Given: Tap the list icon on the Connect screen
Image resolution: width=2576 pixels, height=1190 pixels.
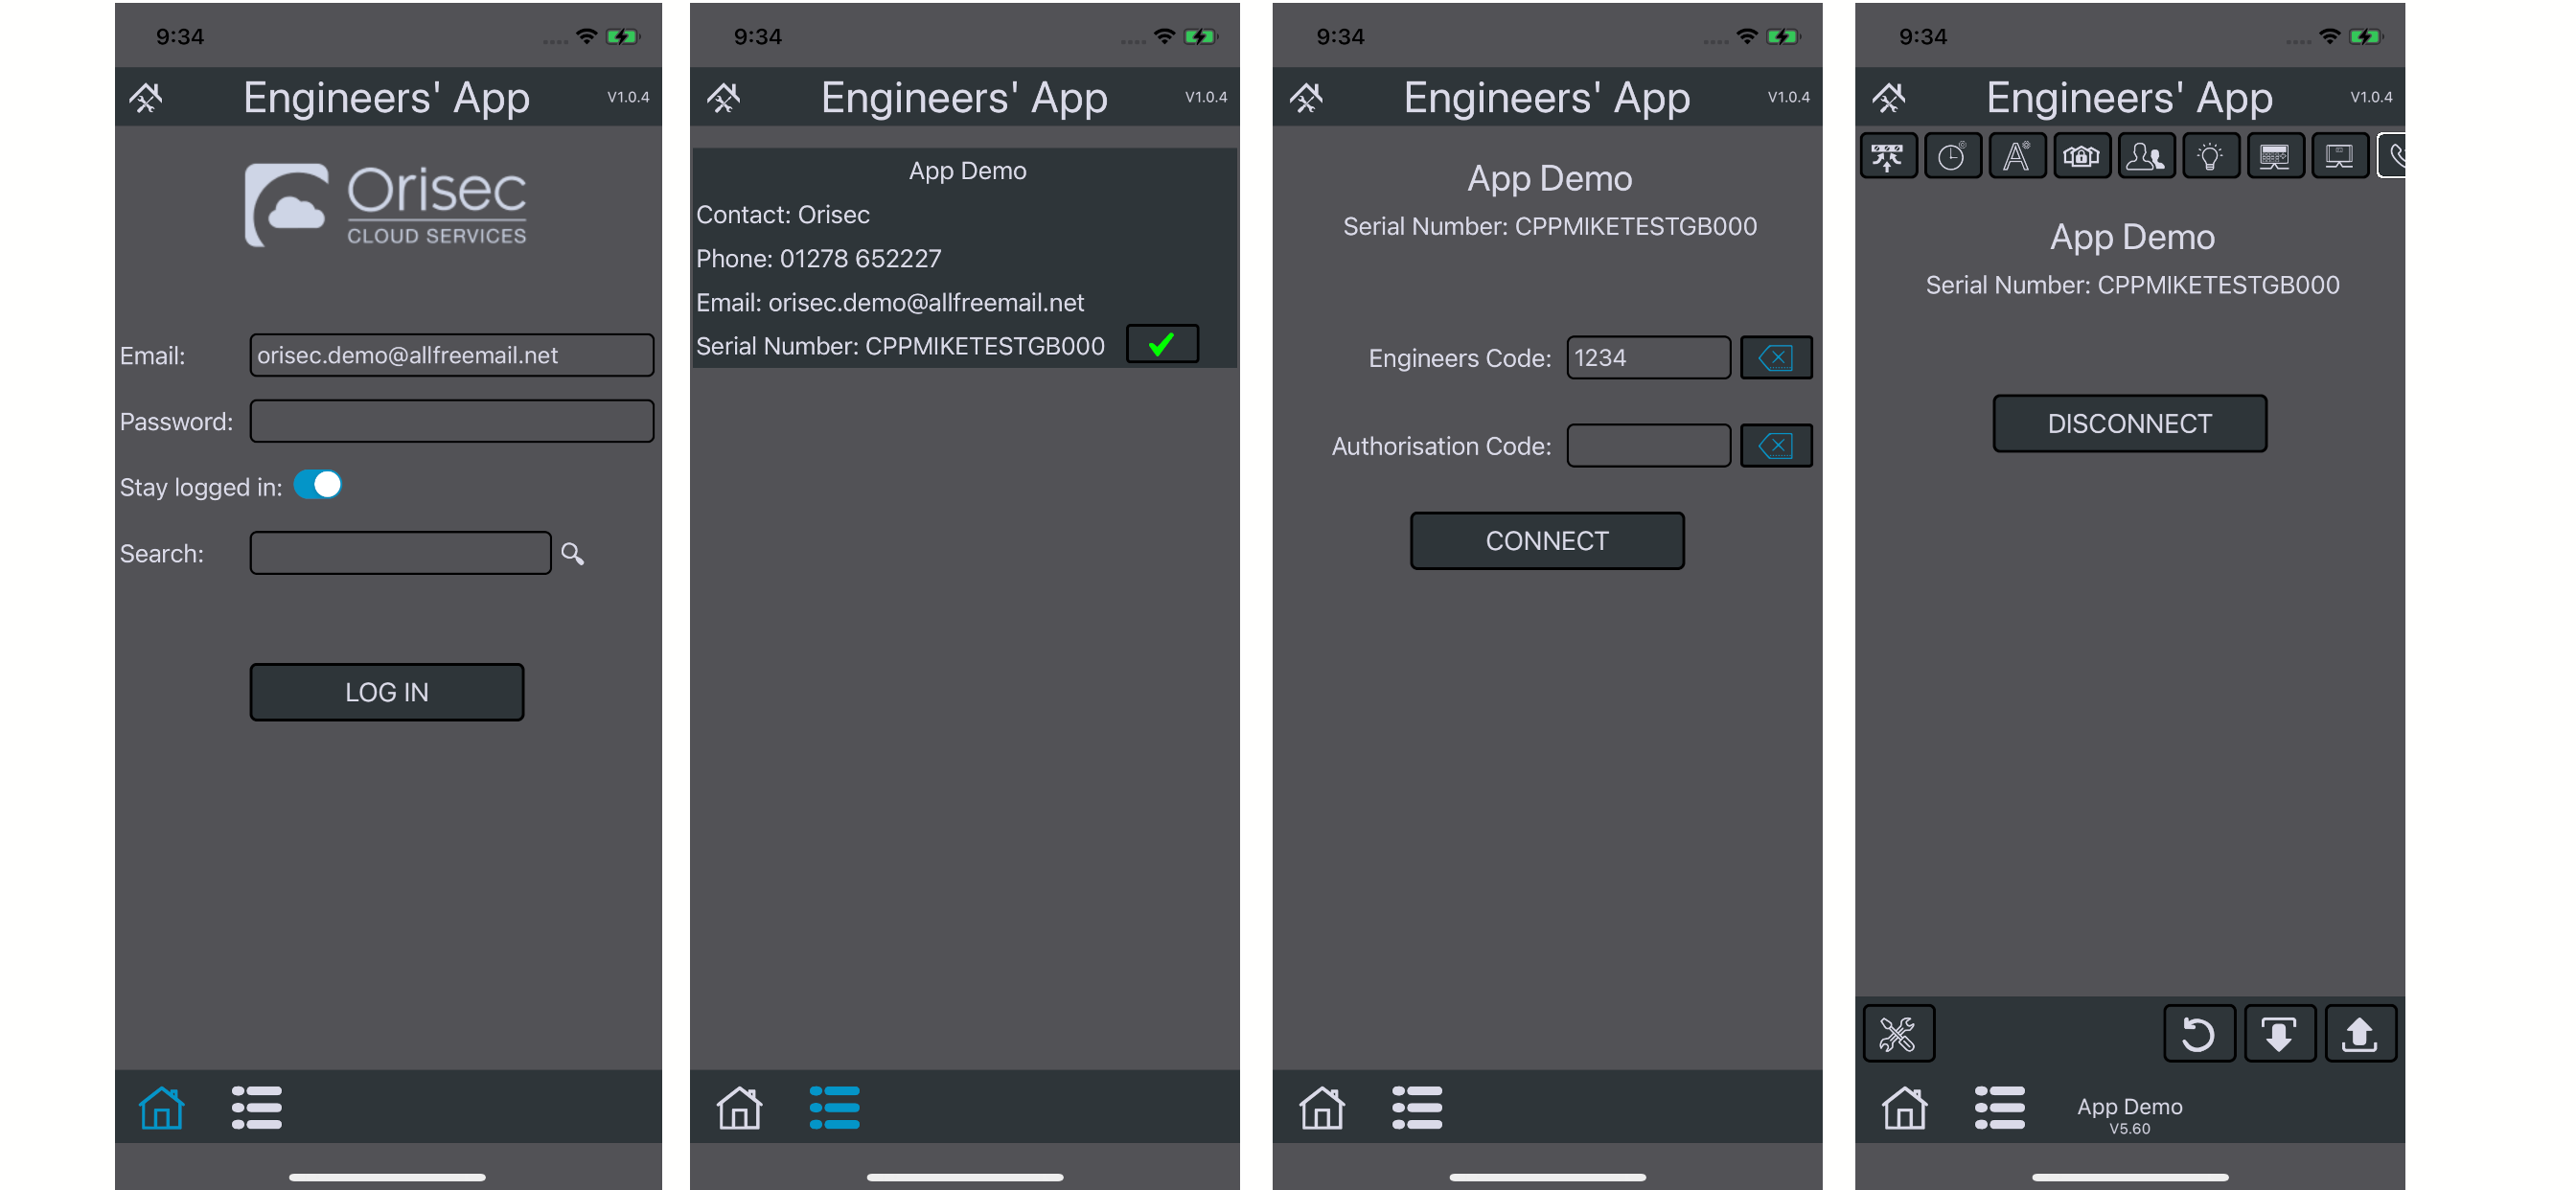Looking at the screenshot, I should pos(1416,1107).
